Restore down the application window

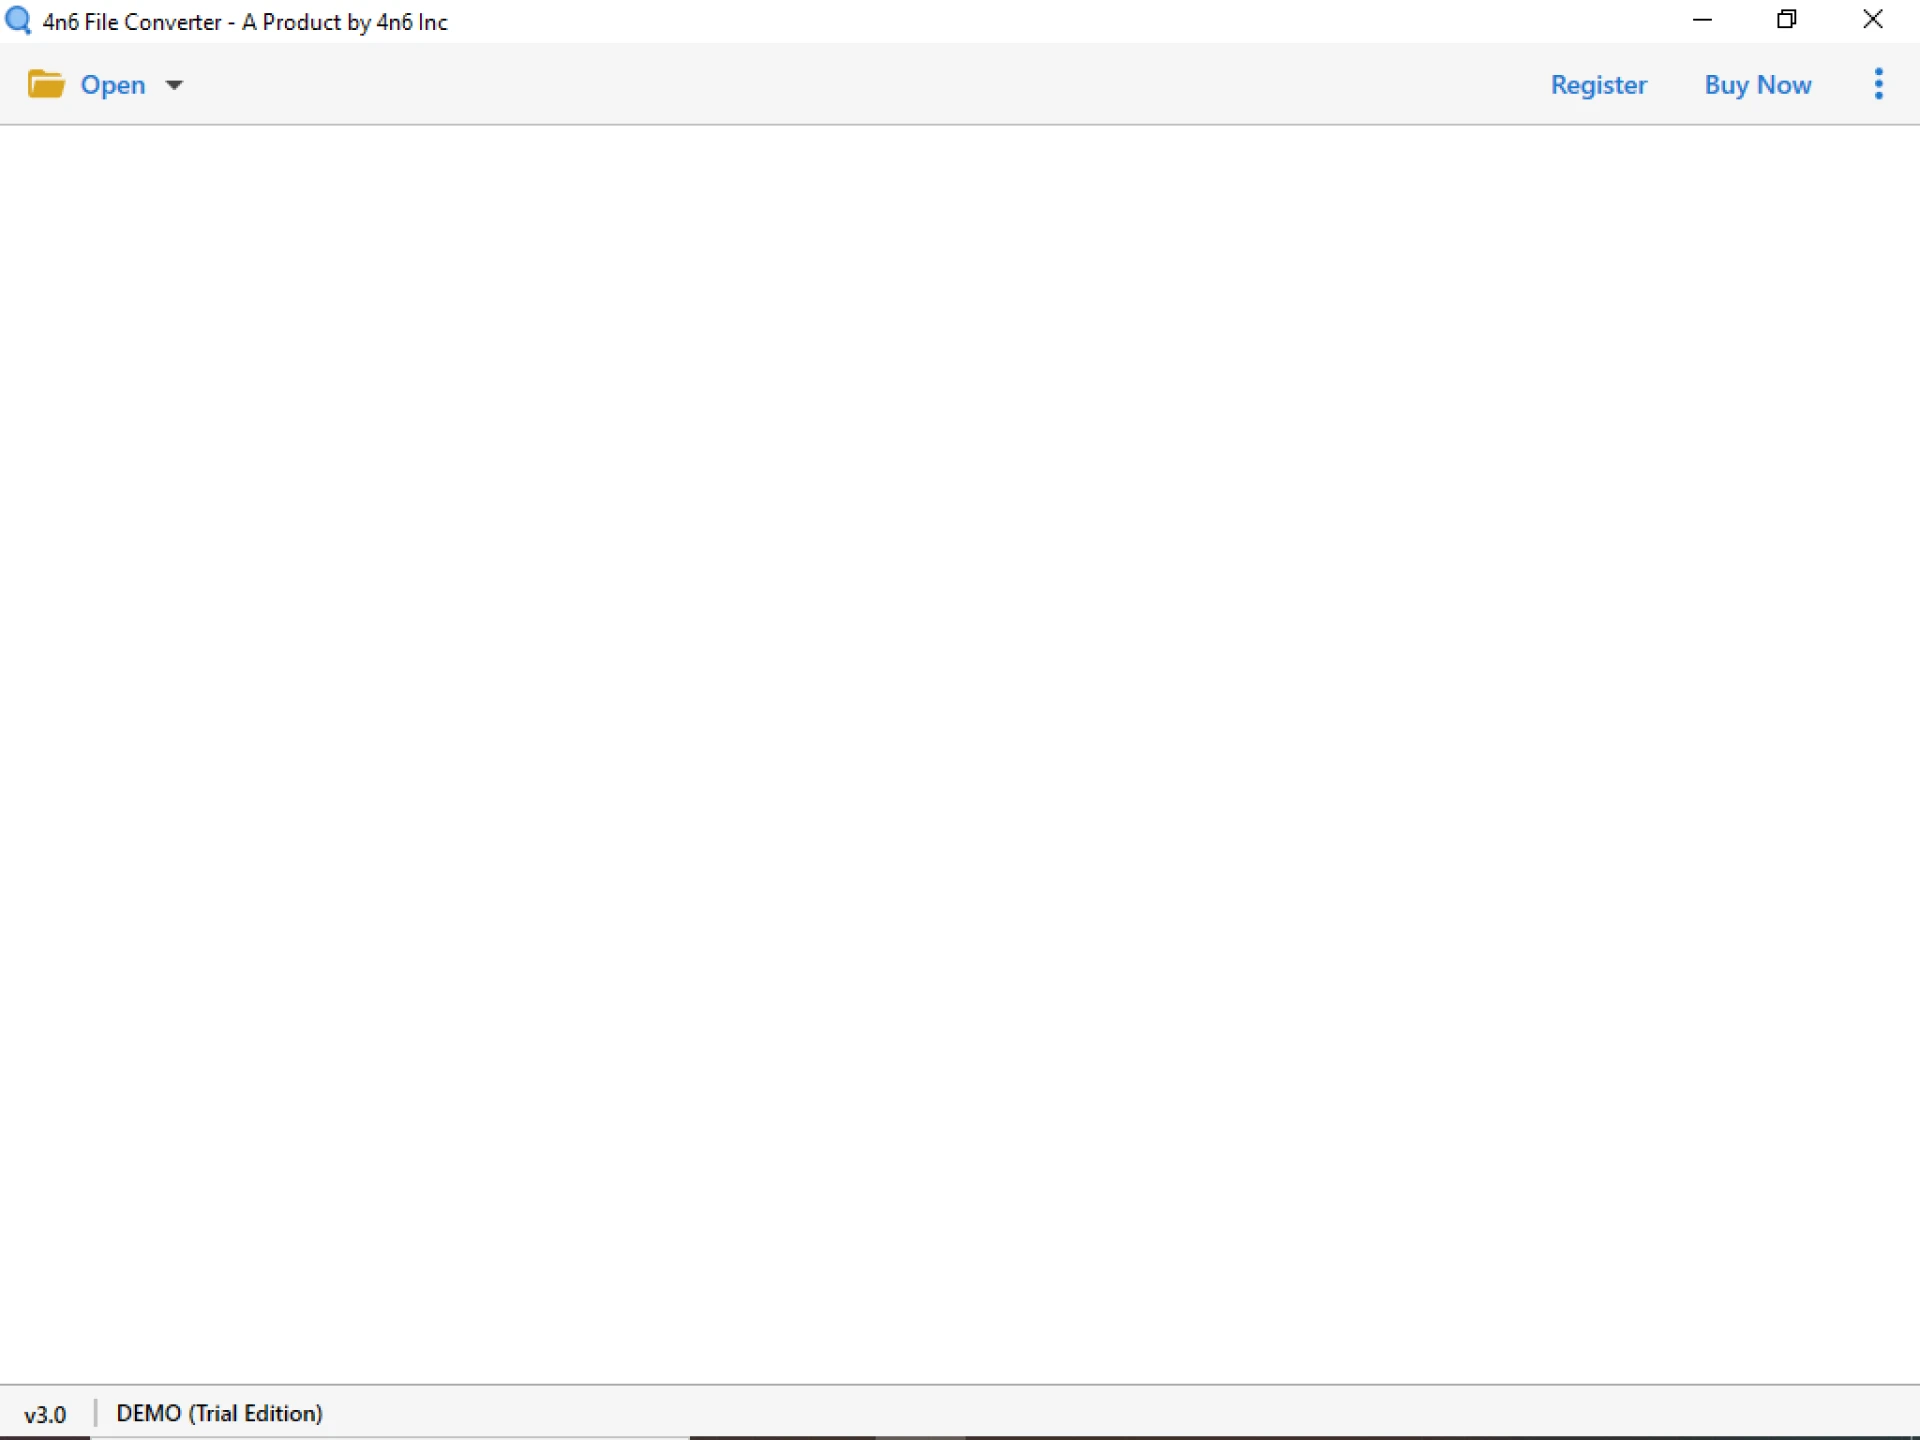(x=1787, y=20)
